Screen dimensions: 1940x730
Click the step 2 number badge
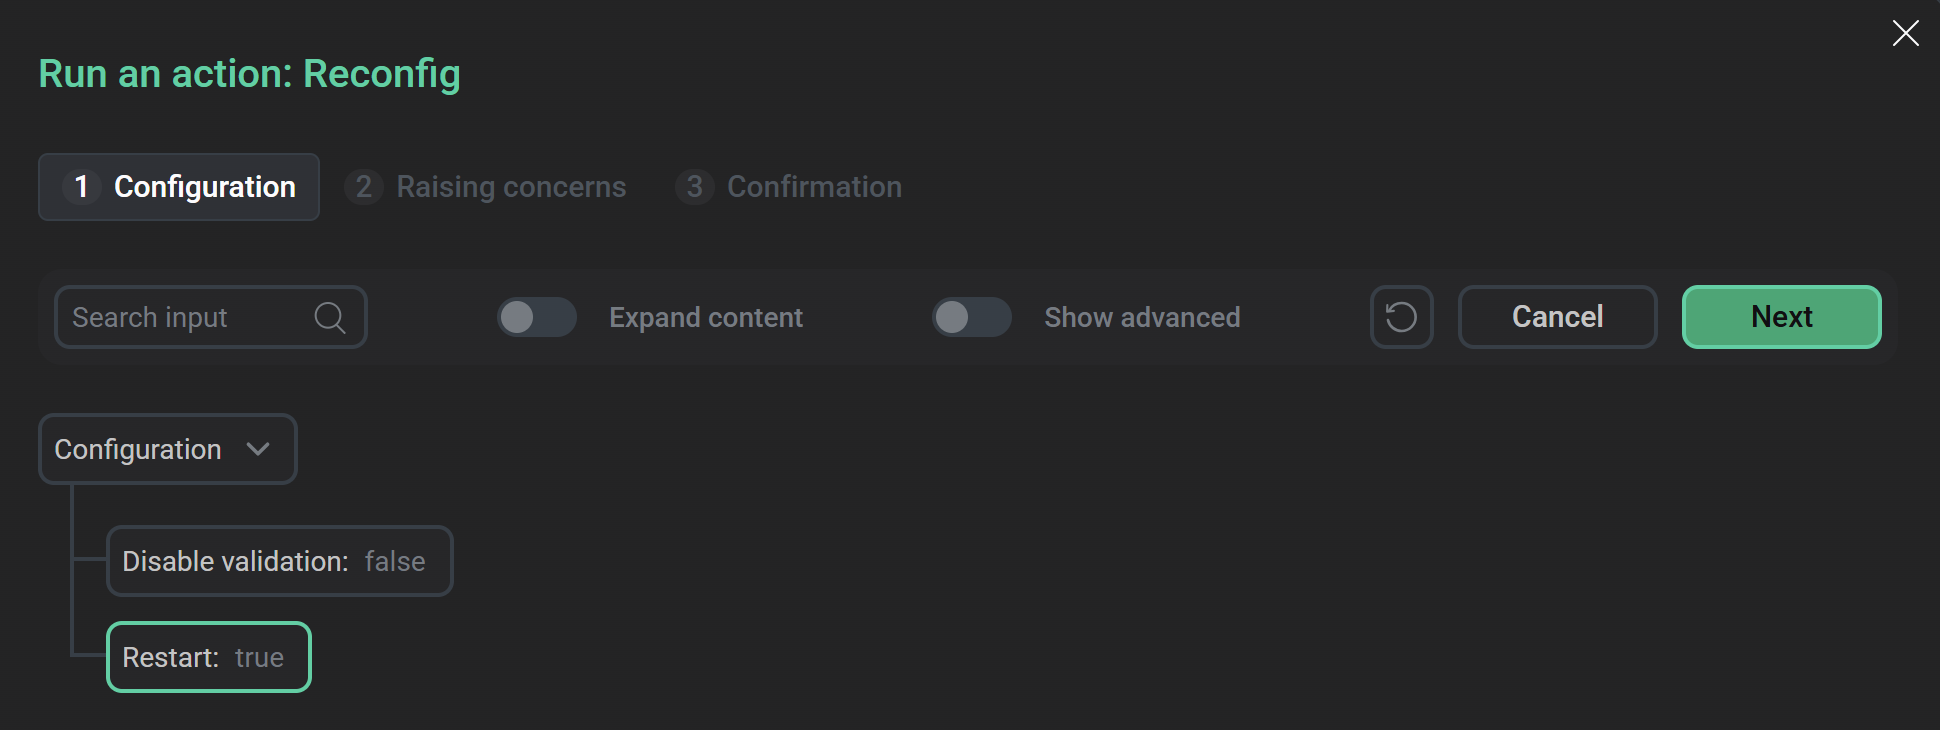coord(363,187)
